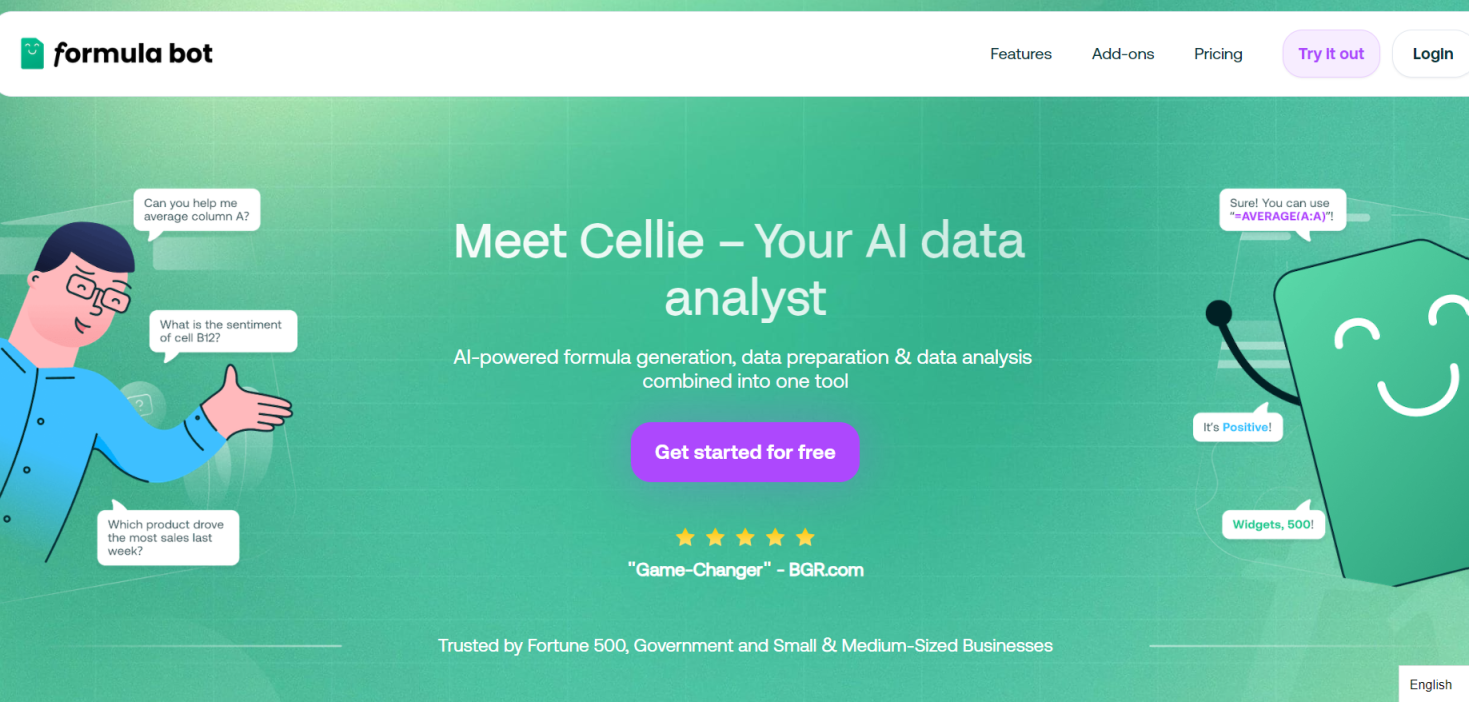The width and height of the screenshot is (1469, 702).
Task: Click the Get started for free button
Action: (x=745, y=452)
